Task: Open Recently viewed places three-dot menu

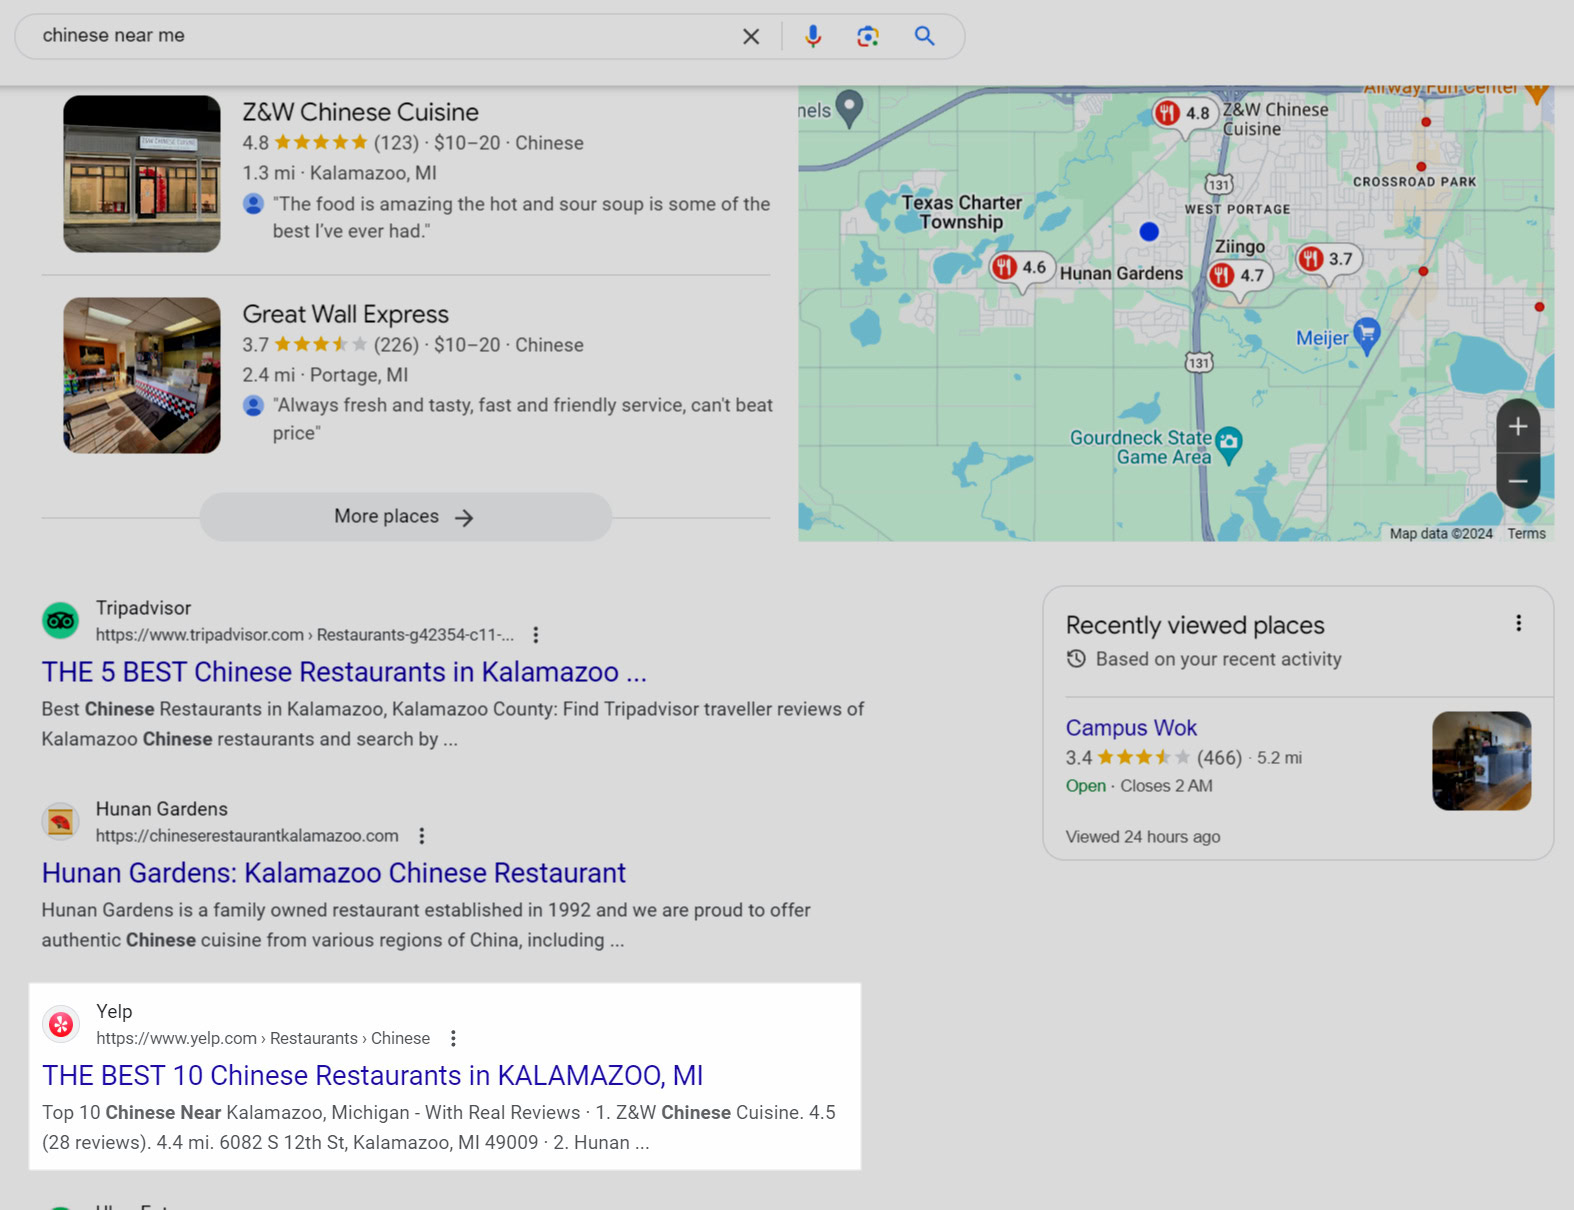Action: [x=1518, y=624]
